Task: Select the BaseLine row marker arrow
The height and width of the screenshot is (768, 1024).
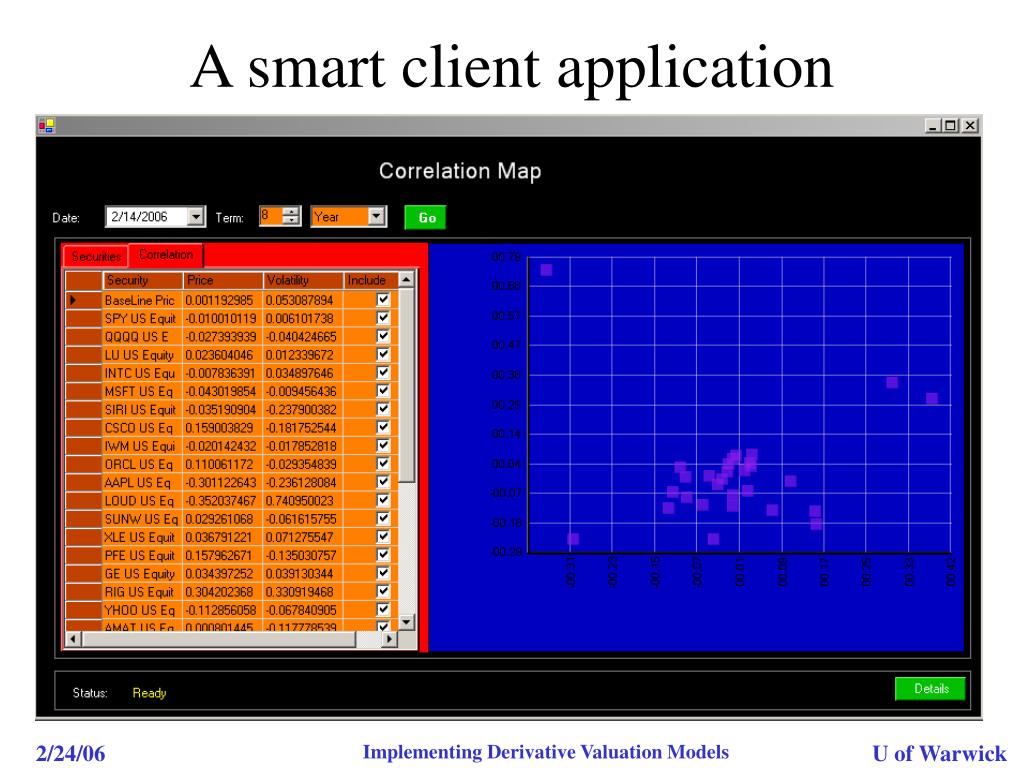Action: click(x=74, y=300)
